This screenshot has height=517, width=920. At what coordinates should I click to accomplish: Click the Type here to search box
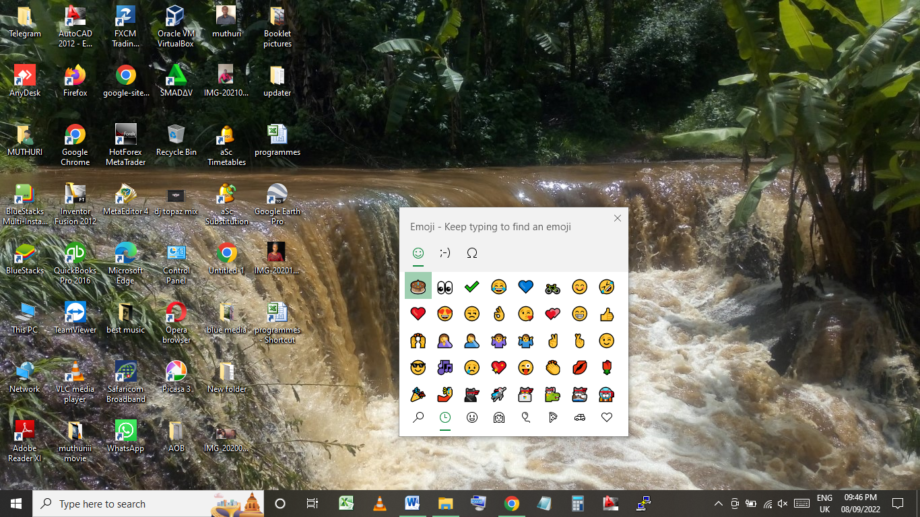(148, 504)
